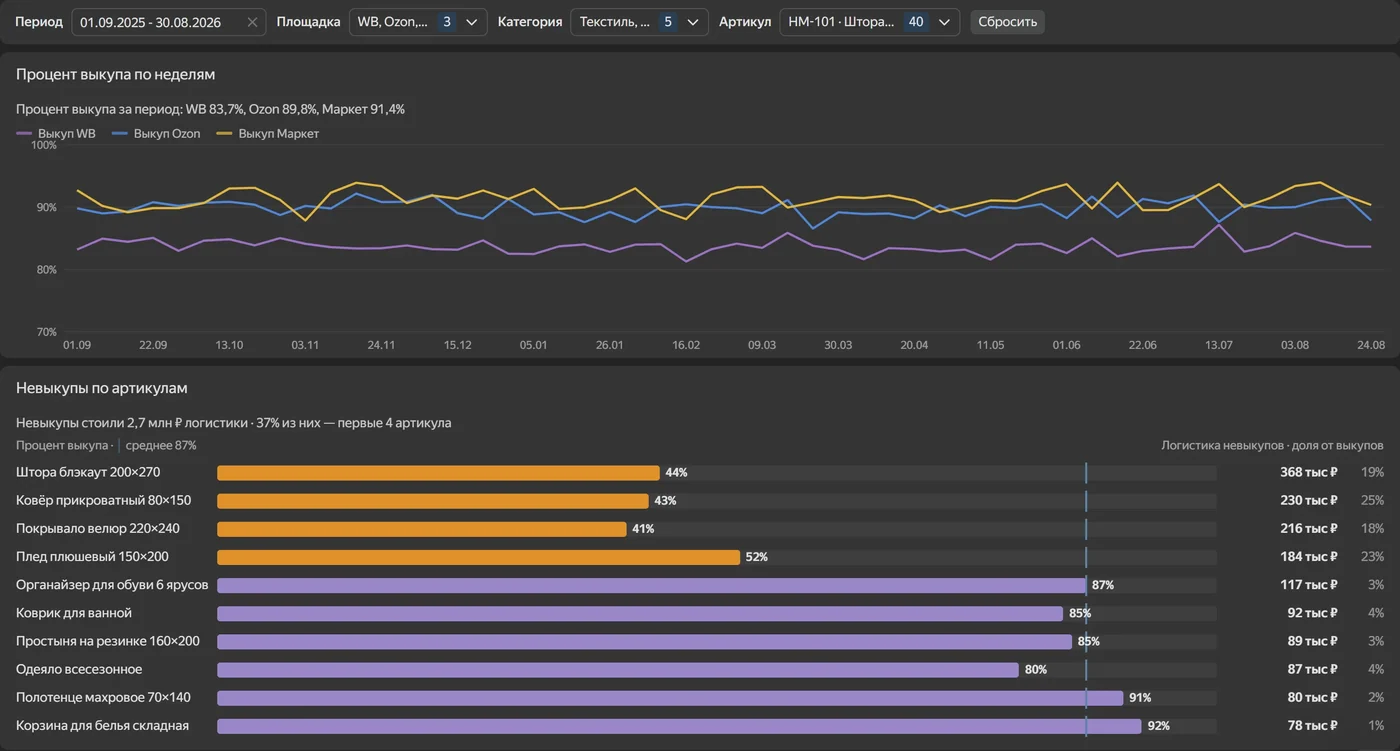Click the 01.09 date label on the chart axis
Viewport: 1400px width, 751px height.
77,345
